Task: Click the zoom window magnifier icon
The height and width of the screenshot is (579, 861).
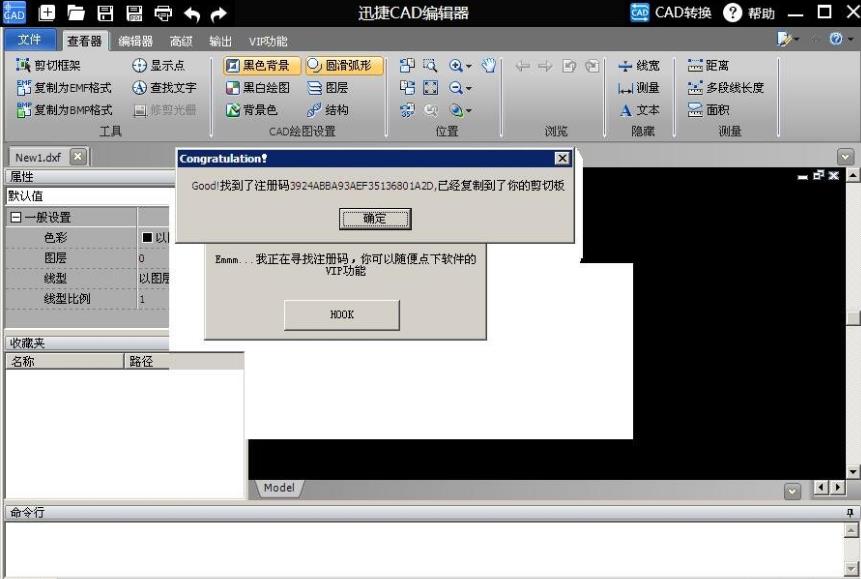Action: (x=430, y=65)
